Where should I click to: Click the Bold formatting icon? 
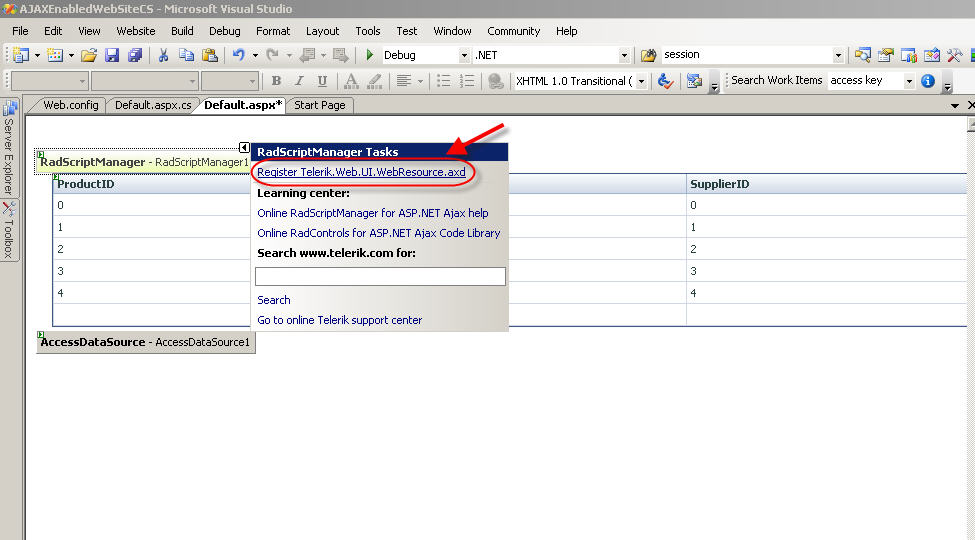[x=276, y=81]
